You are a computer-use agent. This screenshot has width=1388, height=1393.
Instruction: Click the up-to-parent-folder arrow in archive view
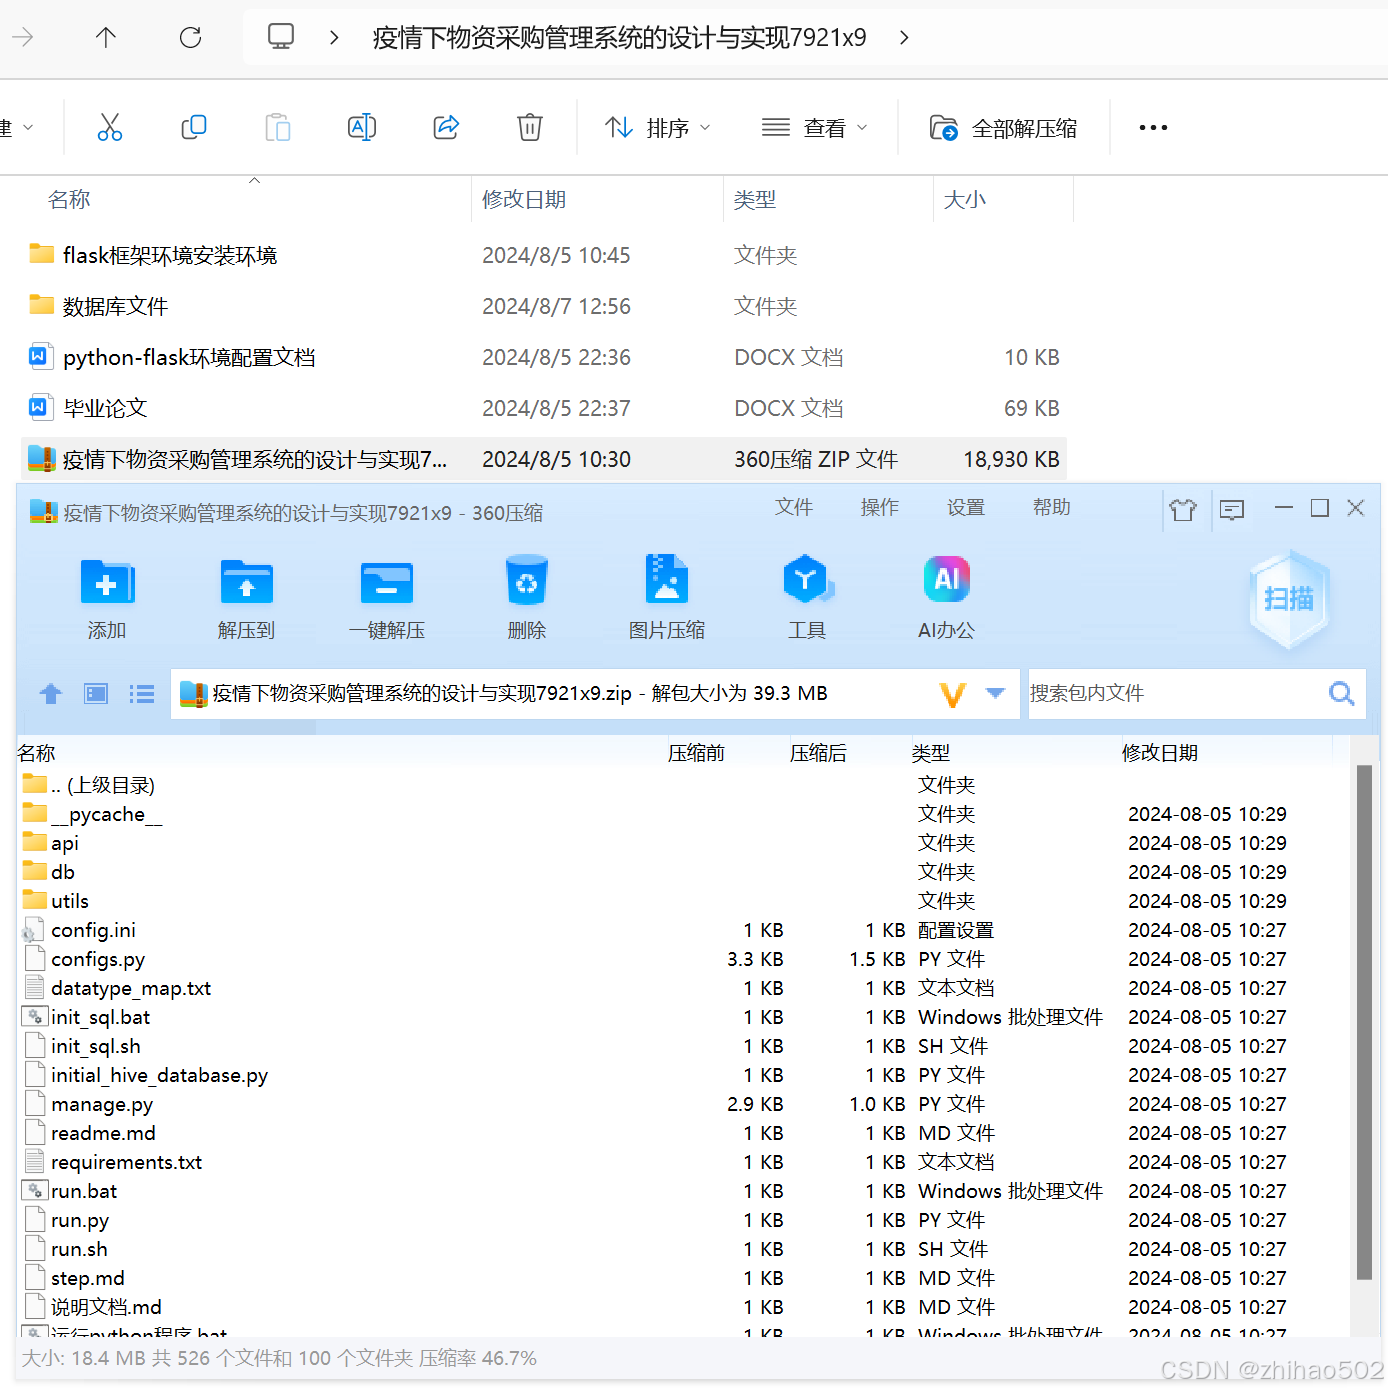(x=50, y=693)
